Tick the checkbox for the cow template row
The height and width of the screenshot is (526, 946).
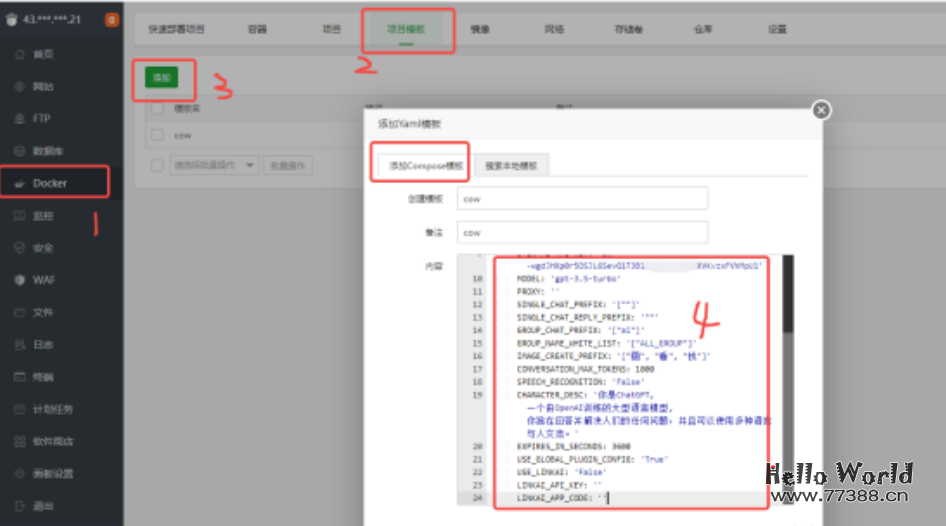157,135
